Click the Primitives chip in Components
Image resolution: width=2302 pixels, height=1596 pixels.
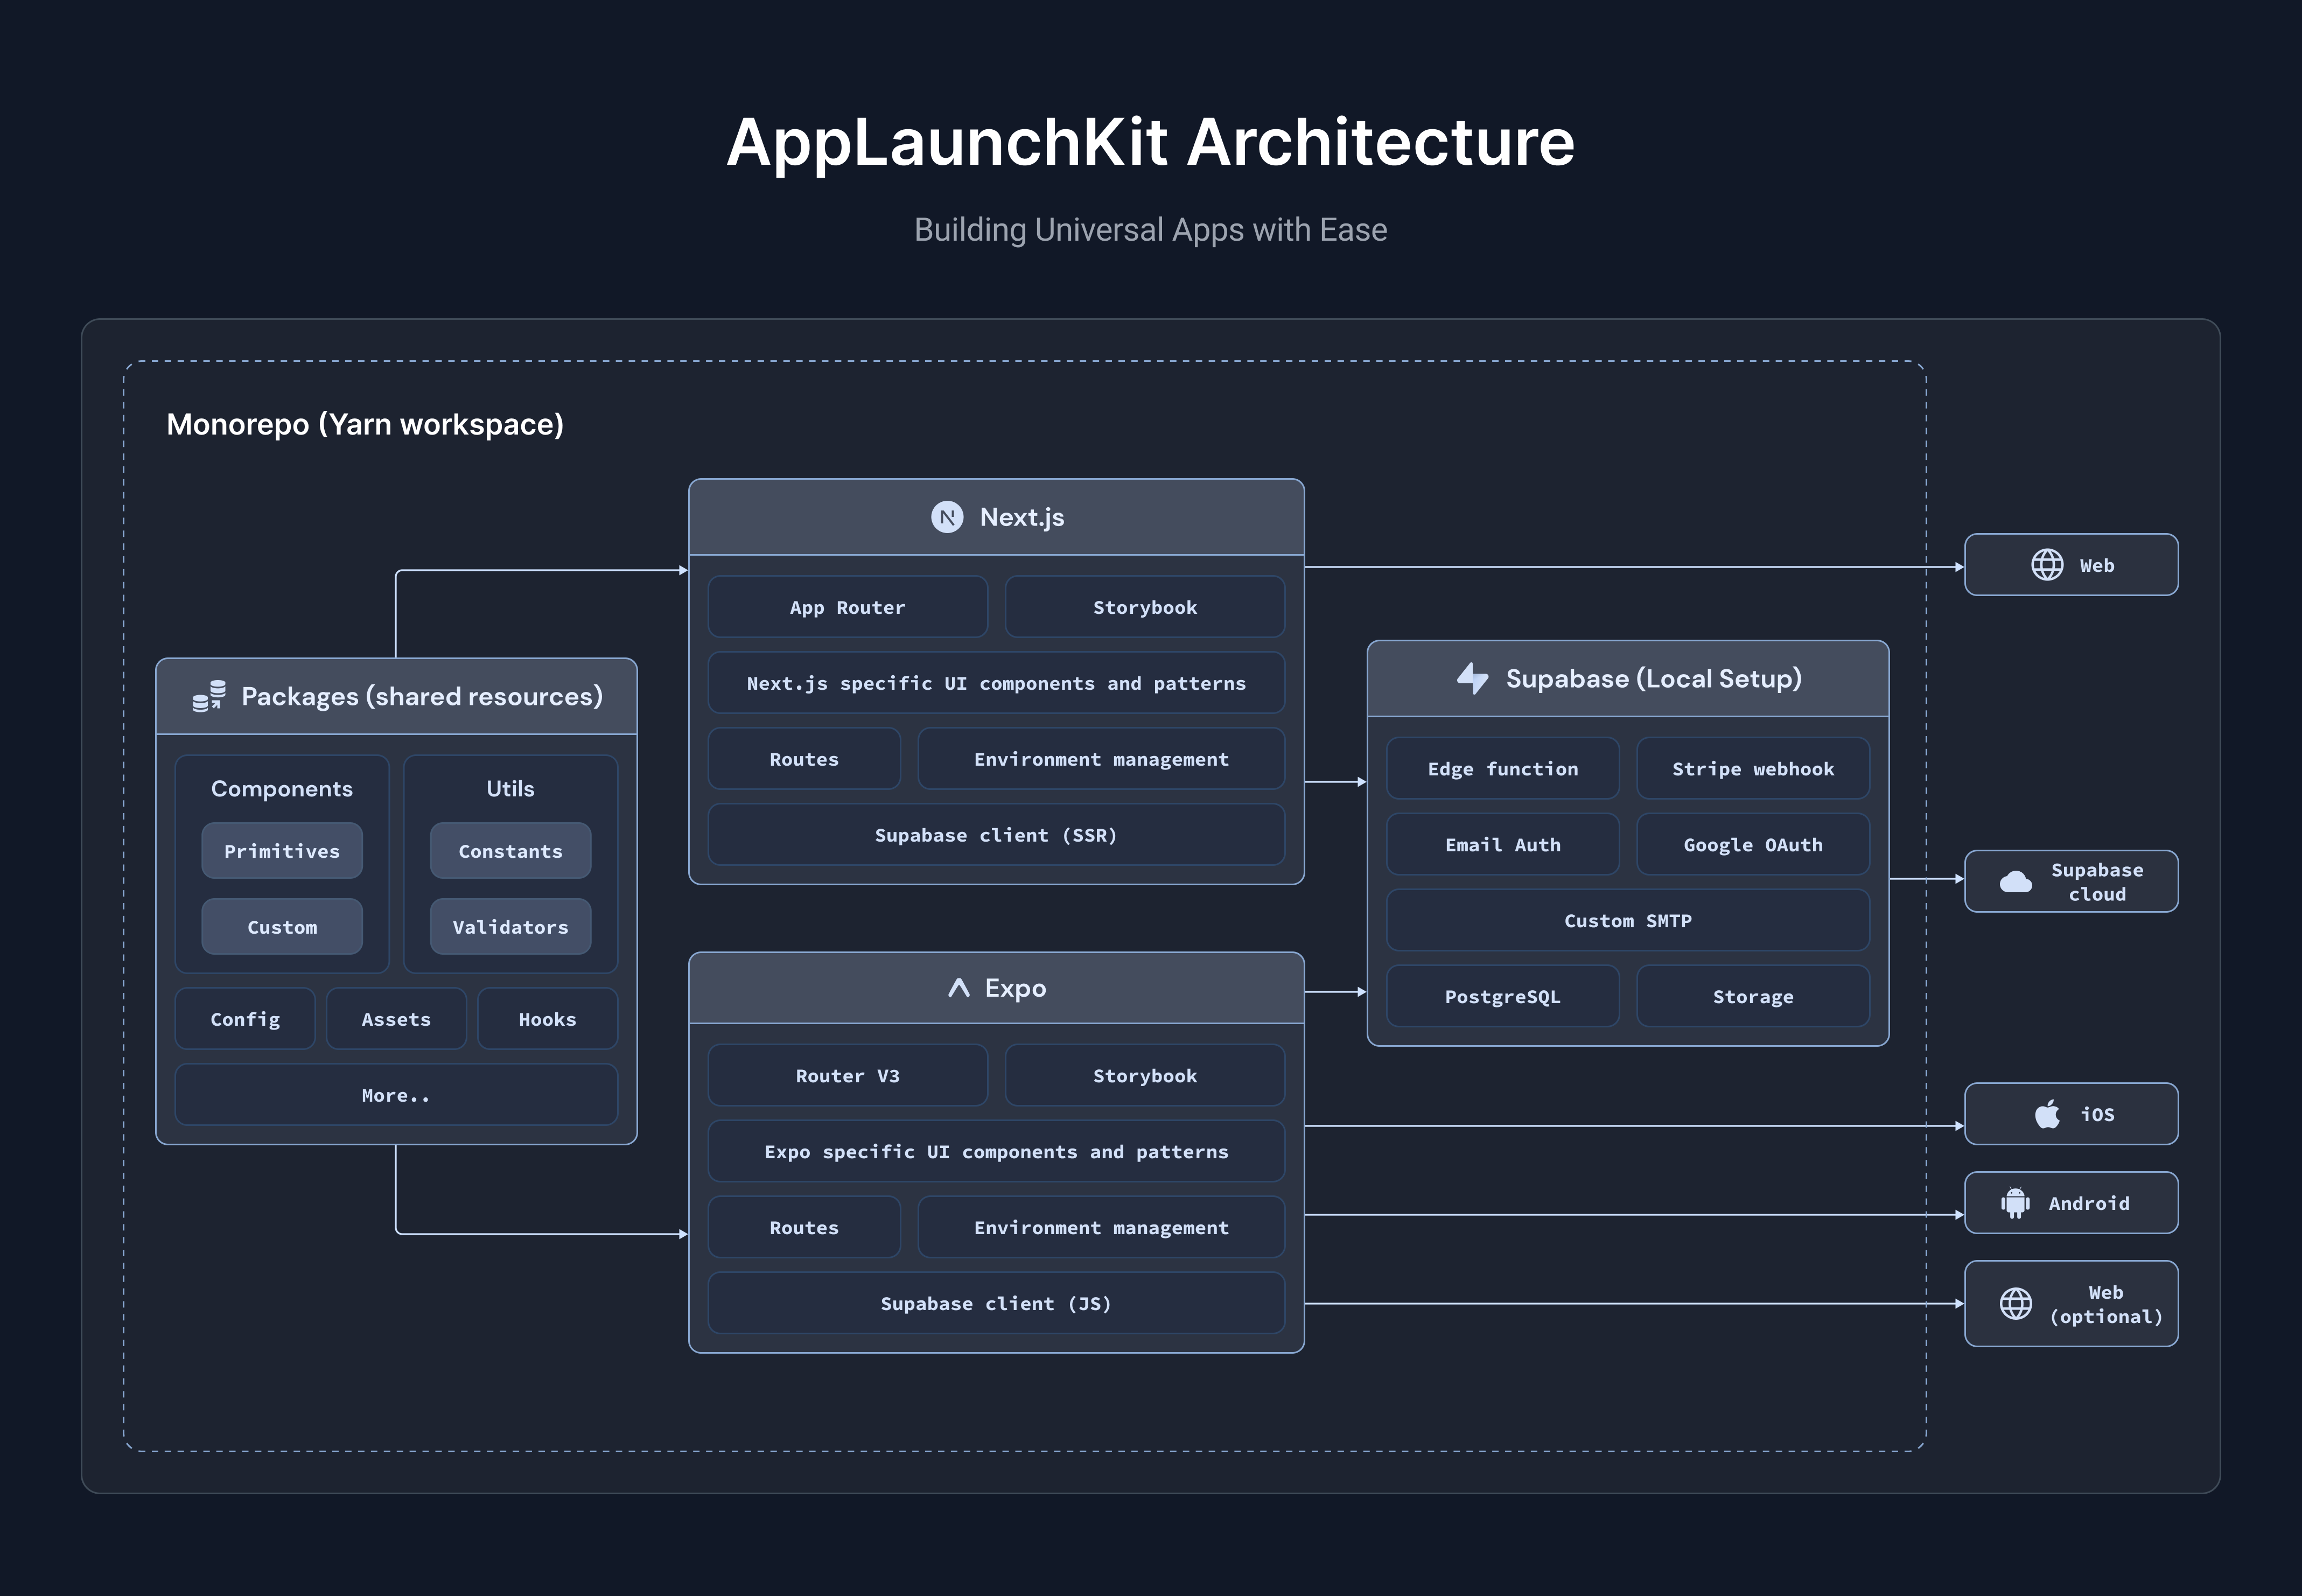click(x=282, y=851)
